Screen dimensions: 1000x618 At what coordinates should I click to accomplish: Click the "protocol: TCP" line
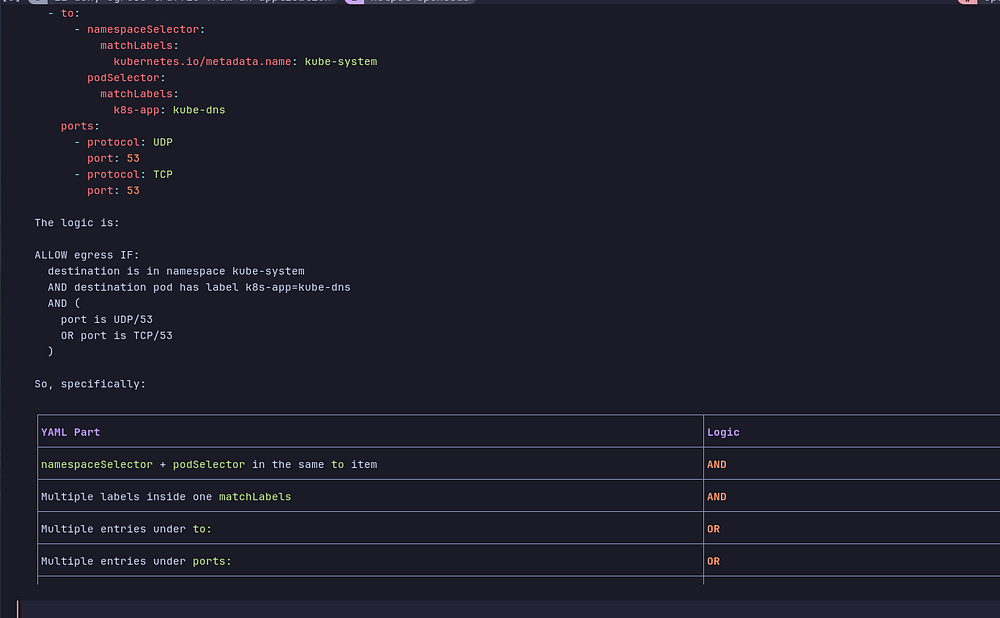pos(124,174)
